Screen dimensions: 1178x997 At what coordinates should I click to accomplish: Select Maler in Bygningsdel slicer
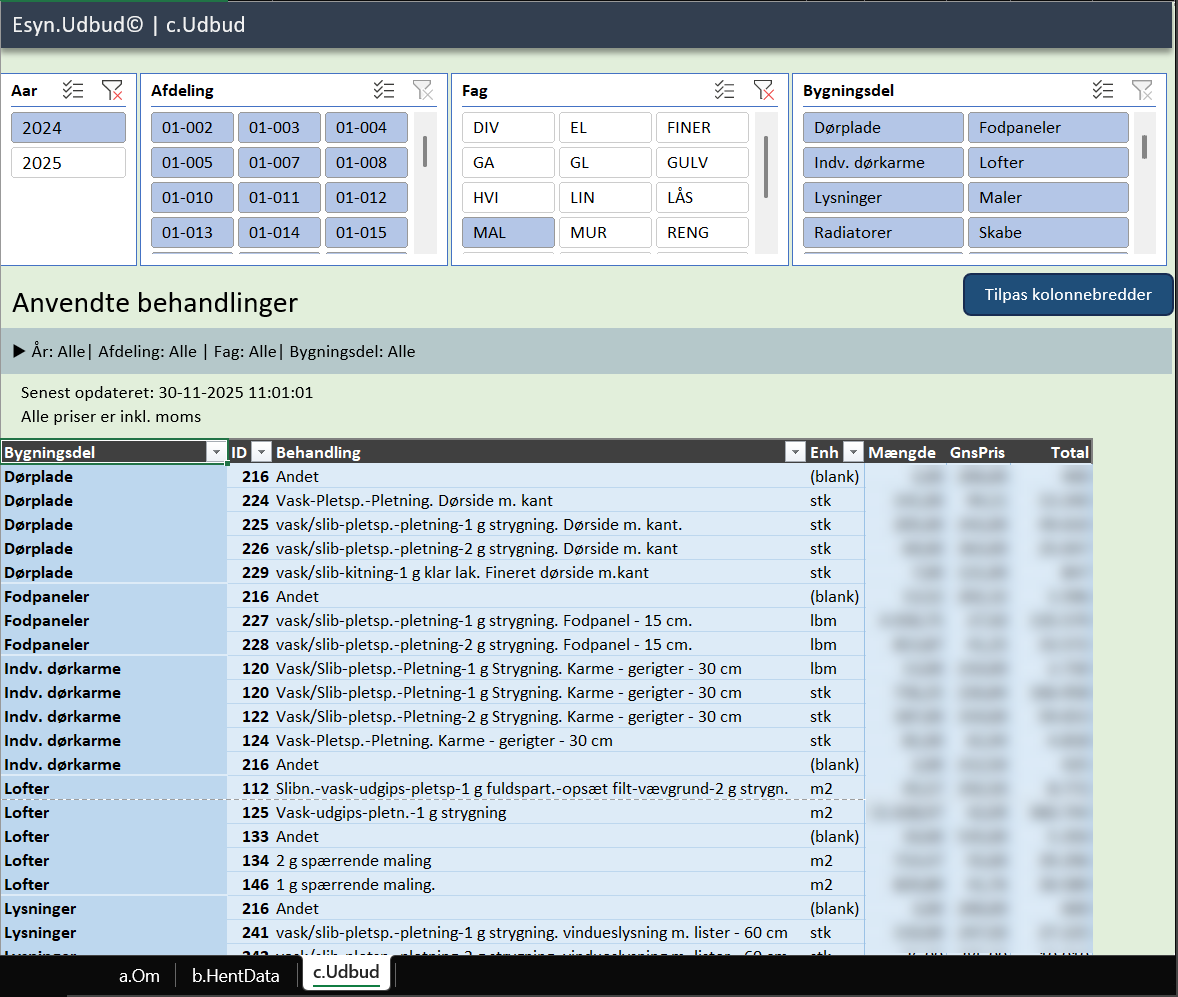point(1048,198)
